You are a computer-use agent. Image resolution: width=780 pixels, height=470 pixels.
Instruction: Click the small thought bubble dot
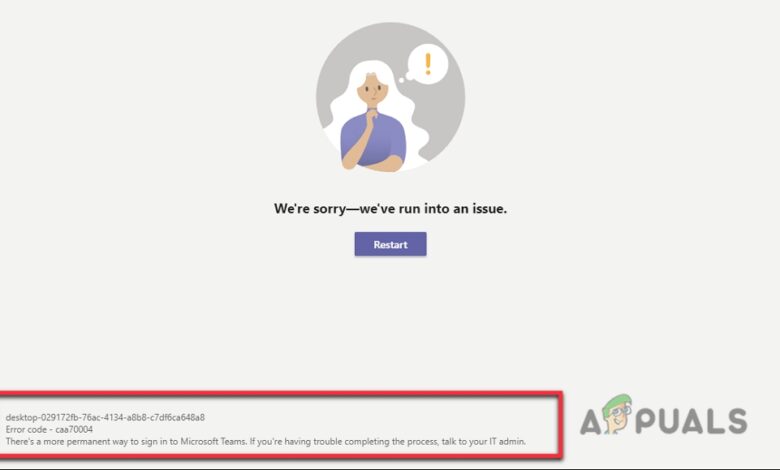tap(401, 80)
